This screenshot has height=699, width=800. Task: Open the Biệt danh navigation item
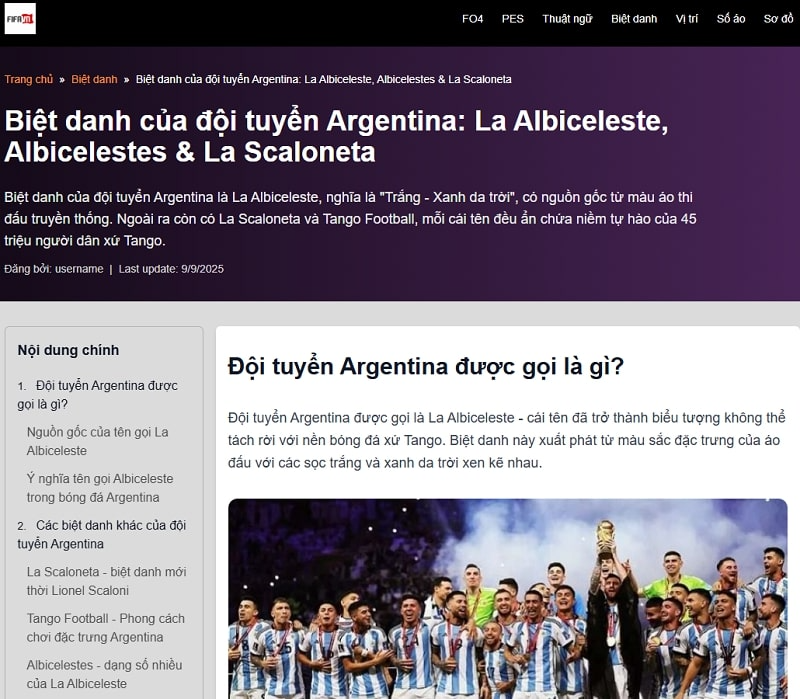pos(634,19)
